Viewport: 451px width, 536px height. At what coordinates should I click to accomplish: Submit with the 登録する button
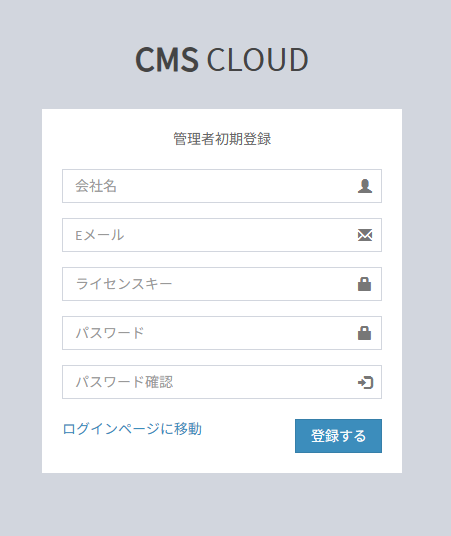pyautogui.click(x=338, y=436)
